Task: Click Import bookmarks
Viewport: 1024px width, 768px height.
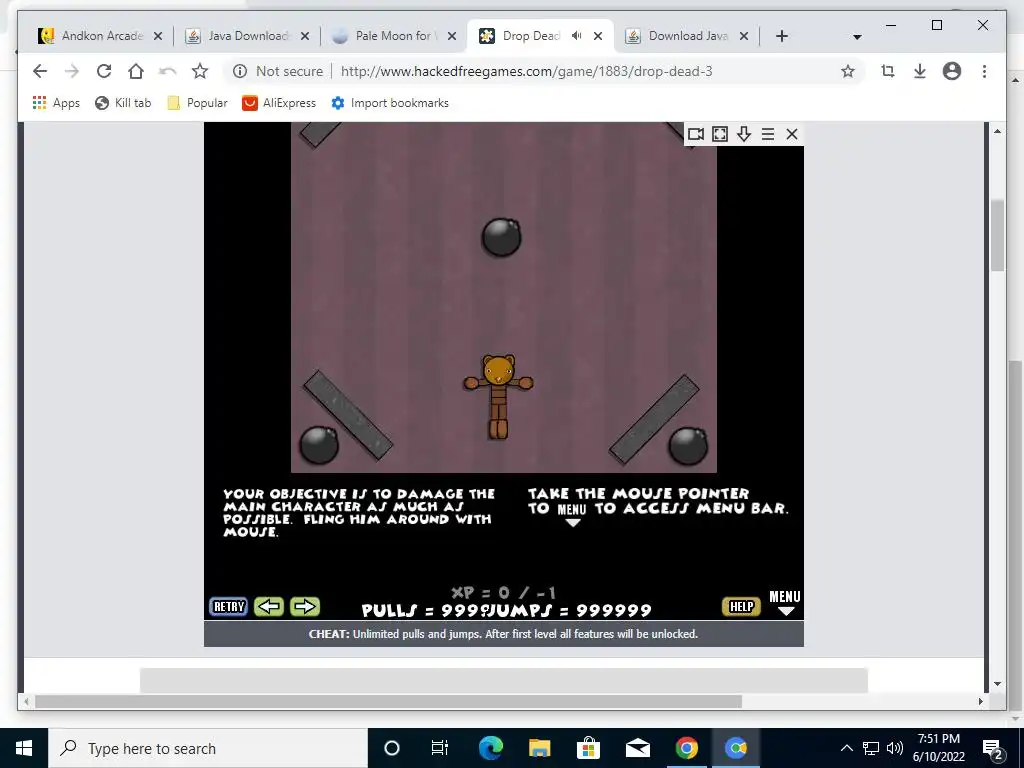Action: (390, 103)
